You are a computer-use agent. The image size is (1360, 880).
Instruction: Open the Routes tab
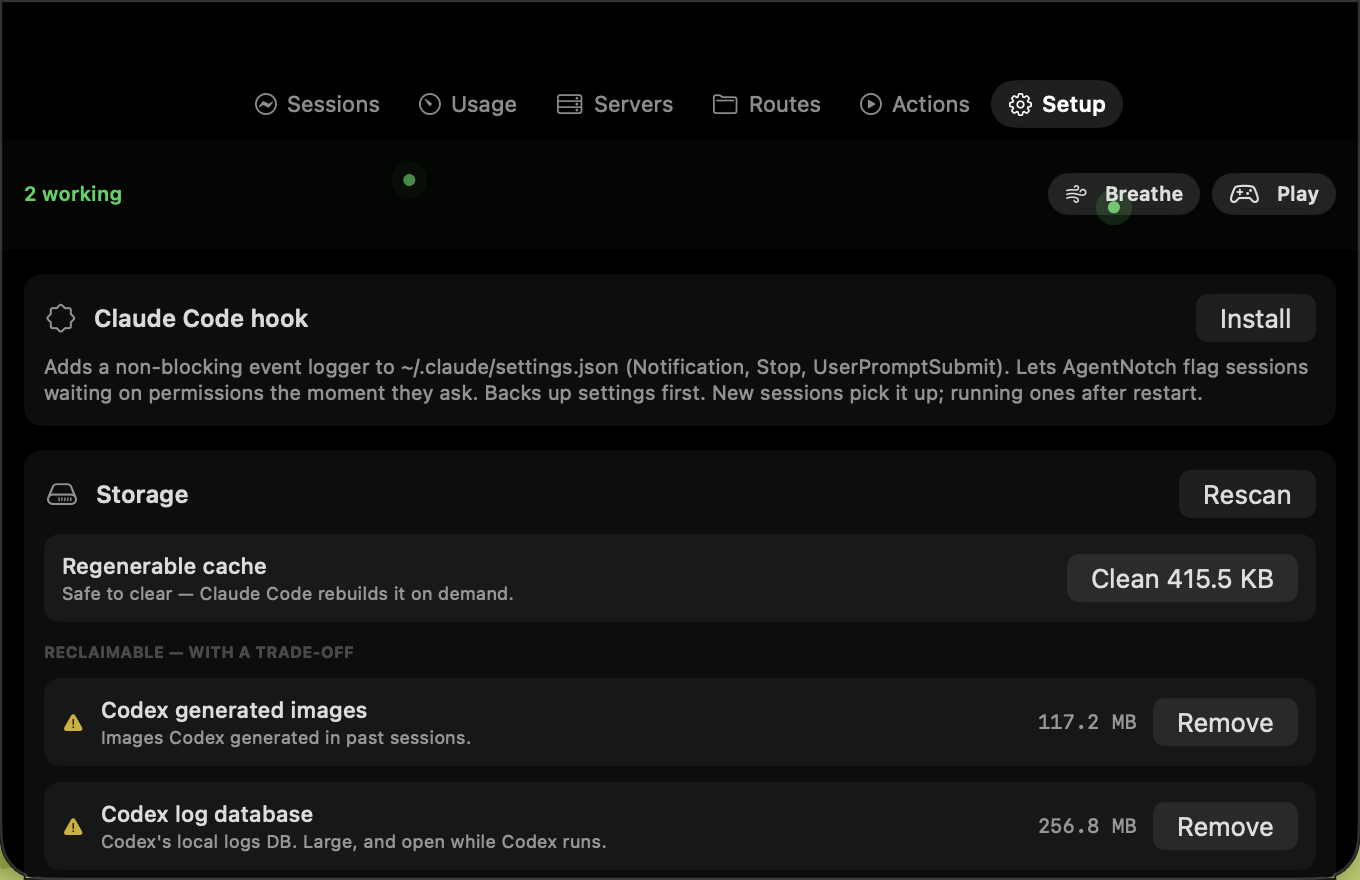click(766, 104)
